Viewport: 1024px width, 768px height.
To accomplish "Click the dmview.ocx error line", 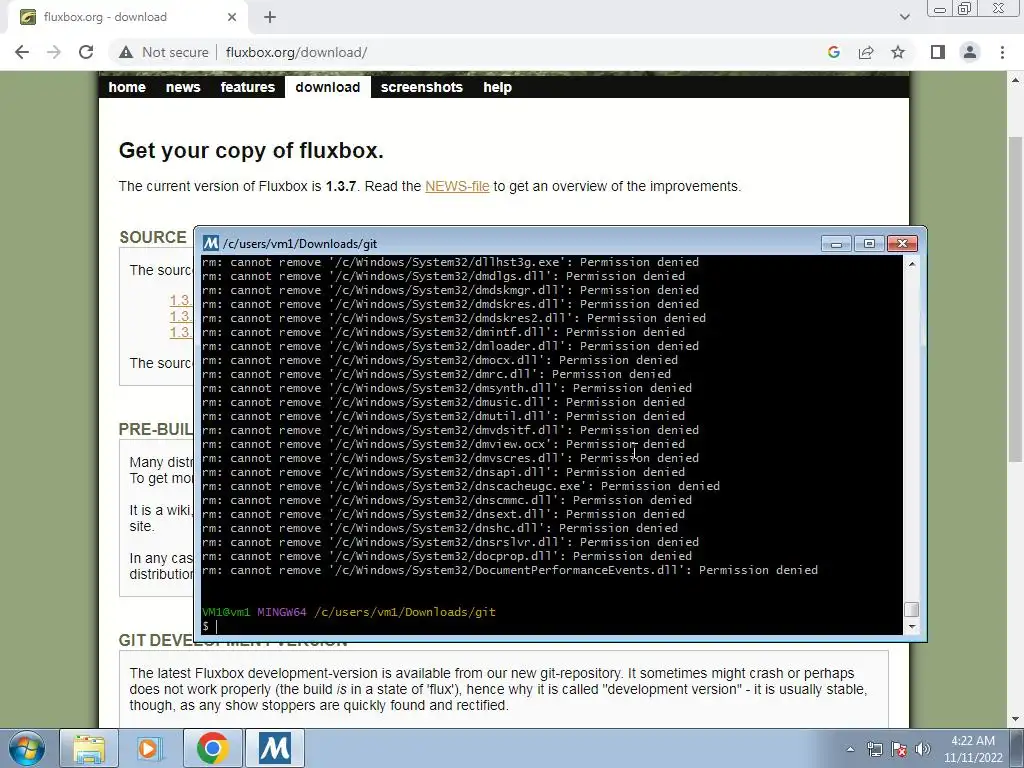I will pos(443,444).
